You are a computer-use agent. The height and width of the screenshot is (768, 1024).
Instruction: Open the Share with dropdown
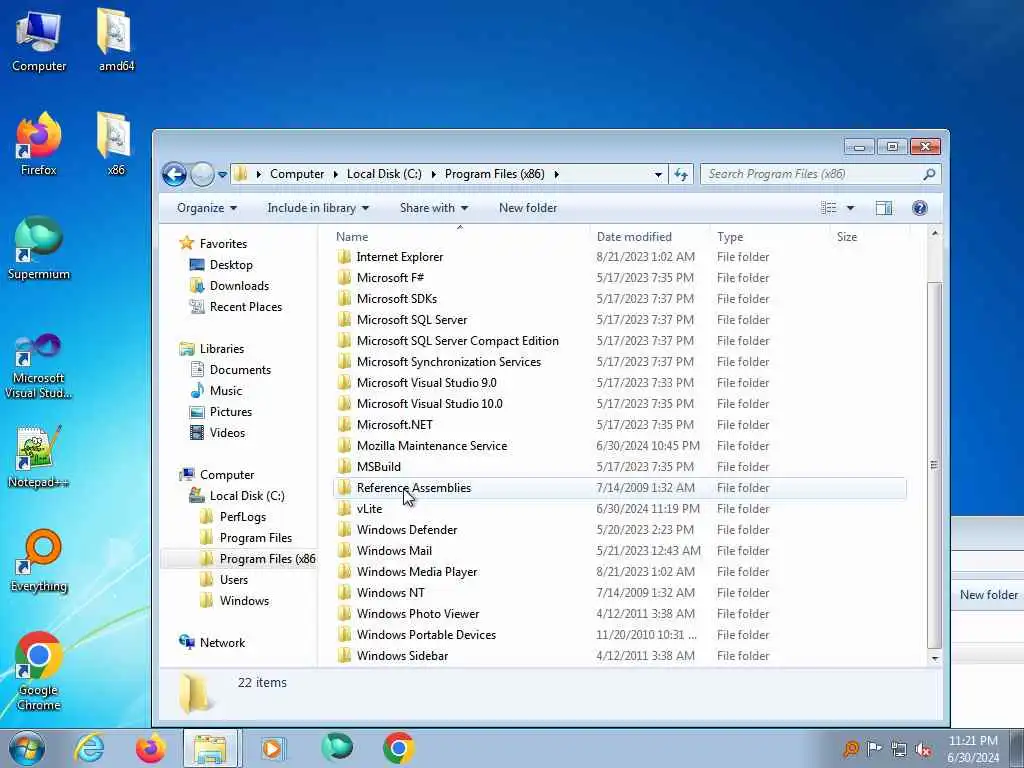point(434,208)
